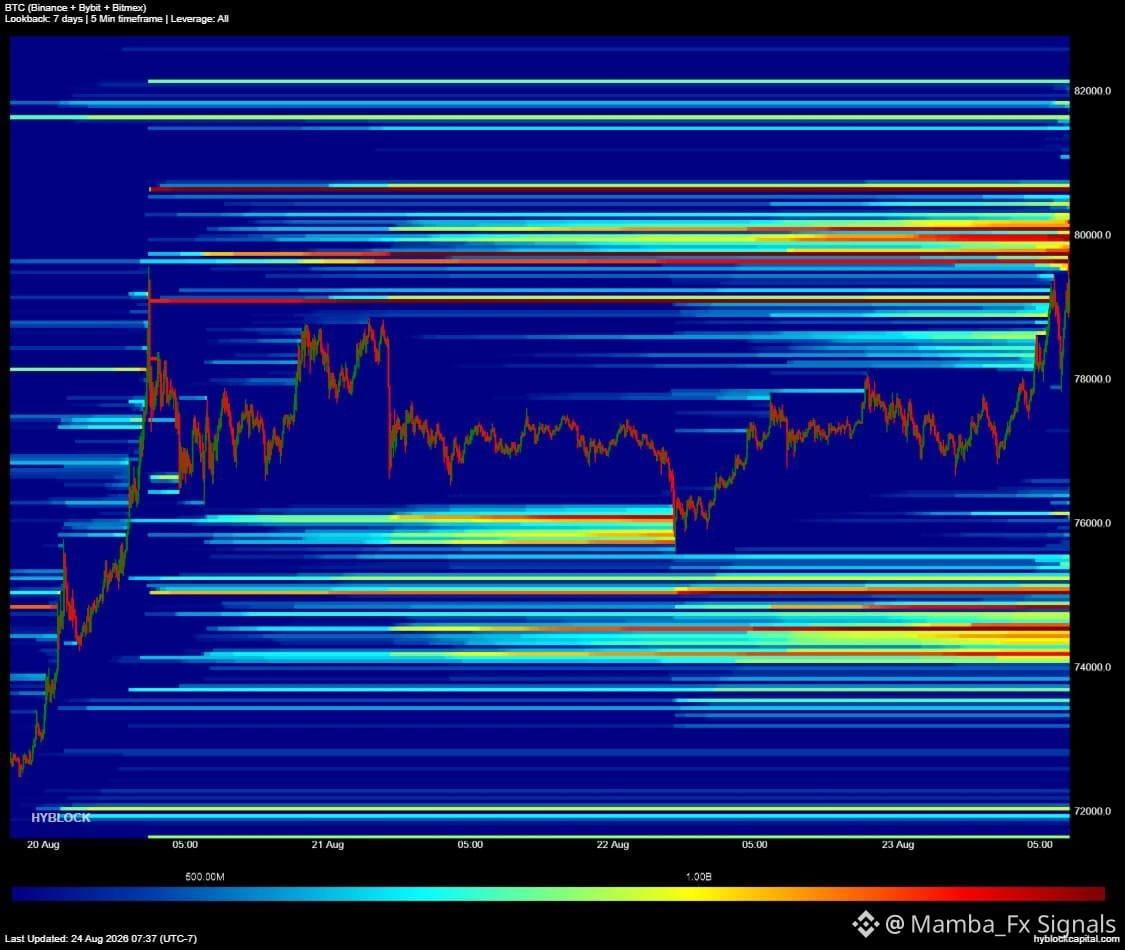This screenshot has width=1125, height=950.
Task: Click the 05:00 label after 23 Aug
Action: (1039, 845)
